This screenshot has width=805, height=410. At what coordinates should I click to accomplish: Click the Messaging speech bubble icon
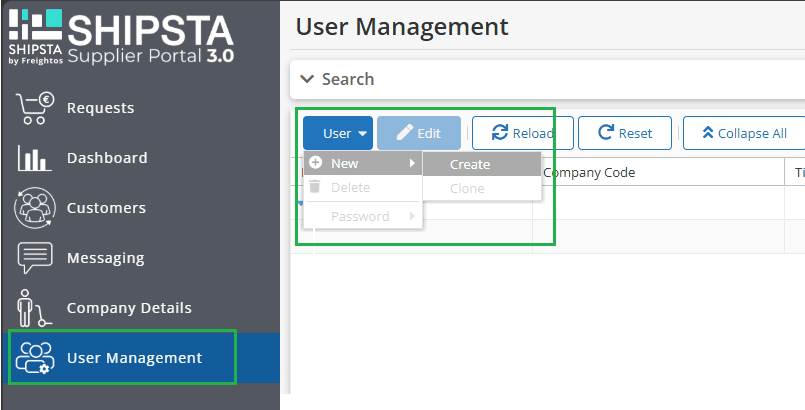click(34, 258)
